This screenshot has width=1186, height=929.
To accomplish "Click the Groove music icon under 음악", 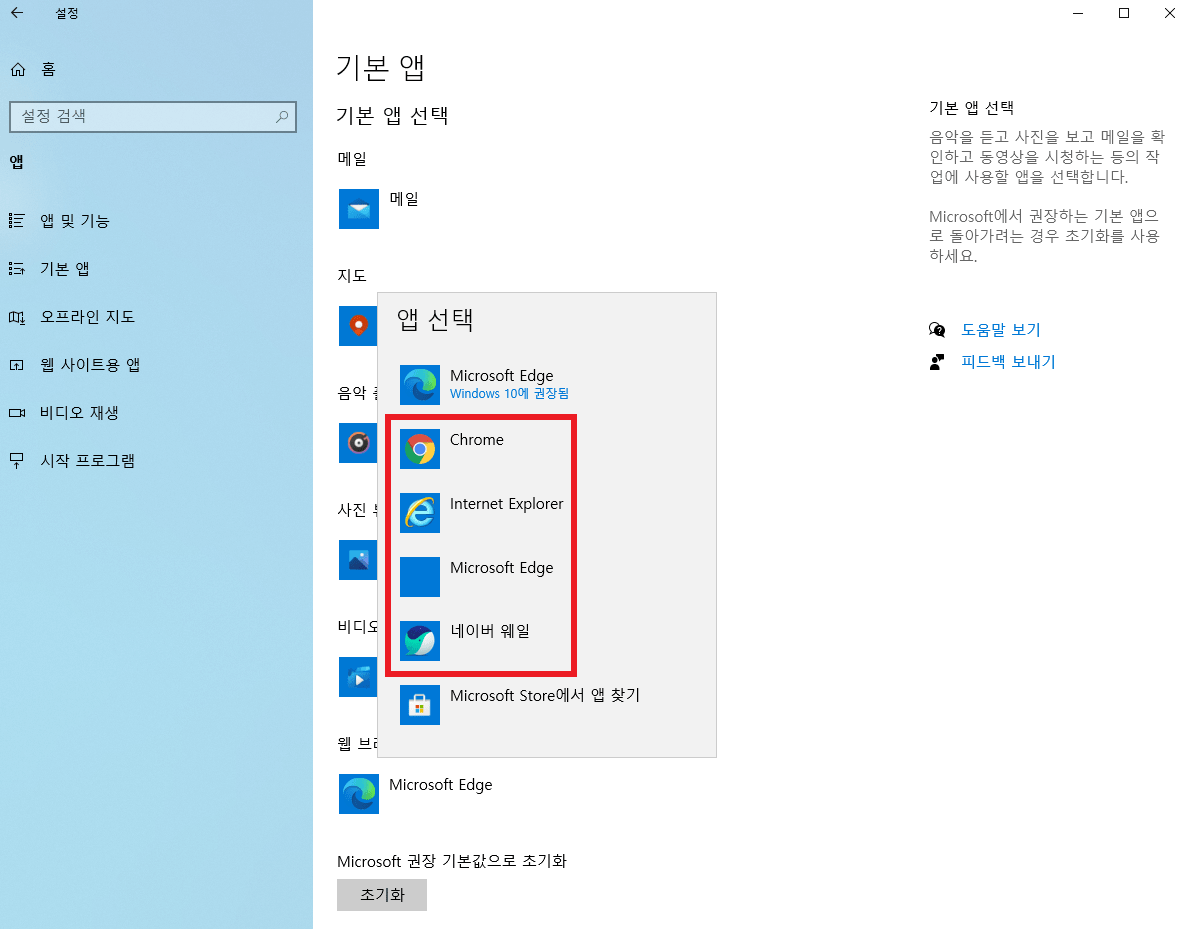I will (358, 443).
